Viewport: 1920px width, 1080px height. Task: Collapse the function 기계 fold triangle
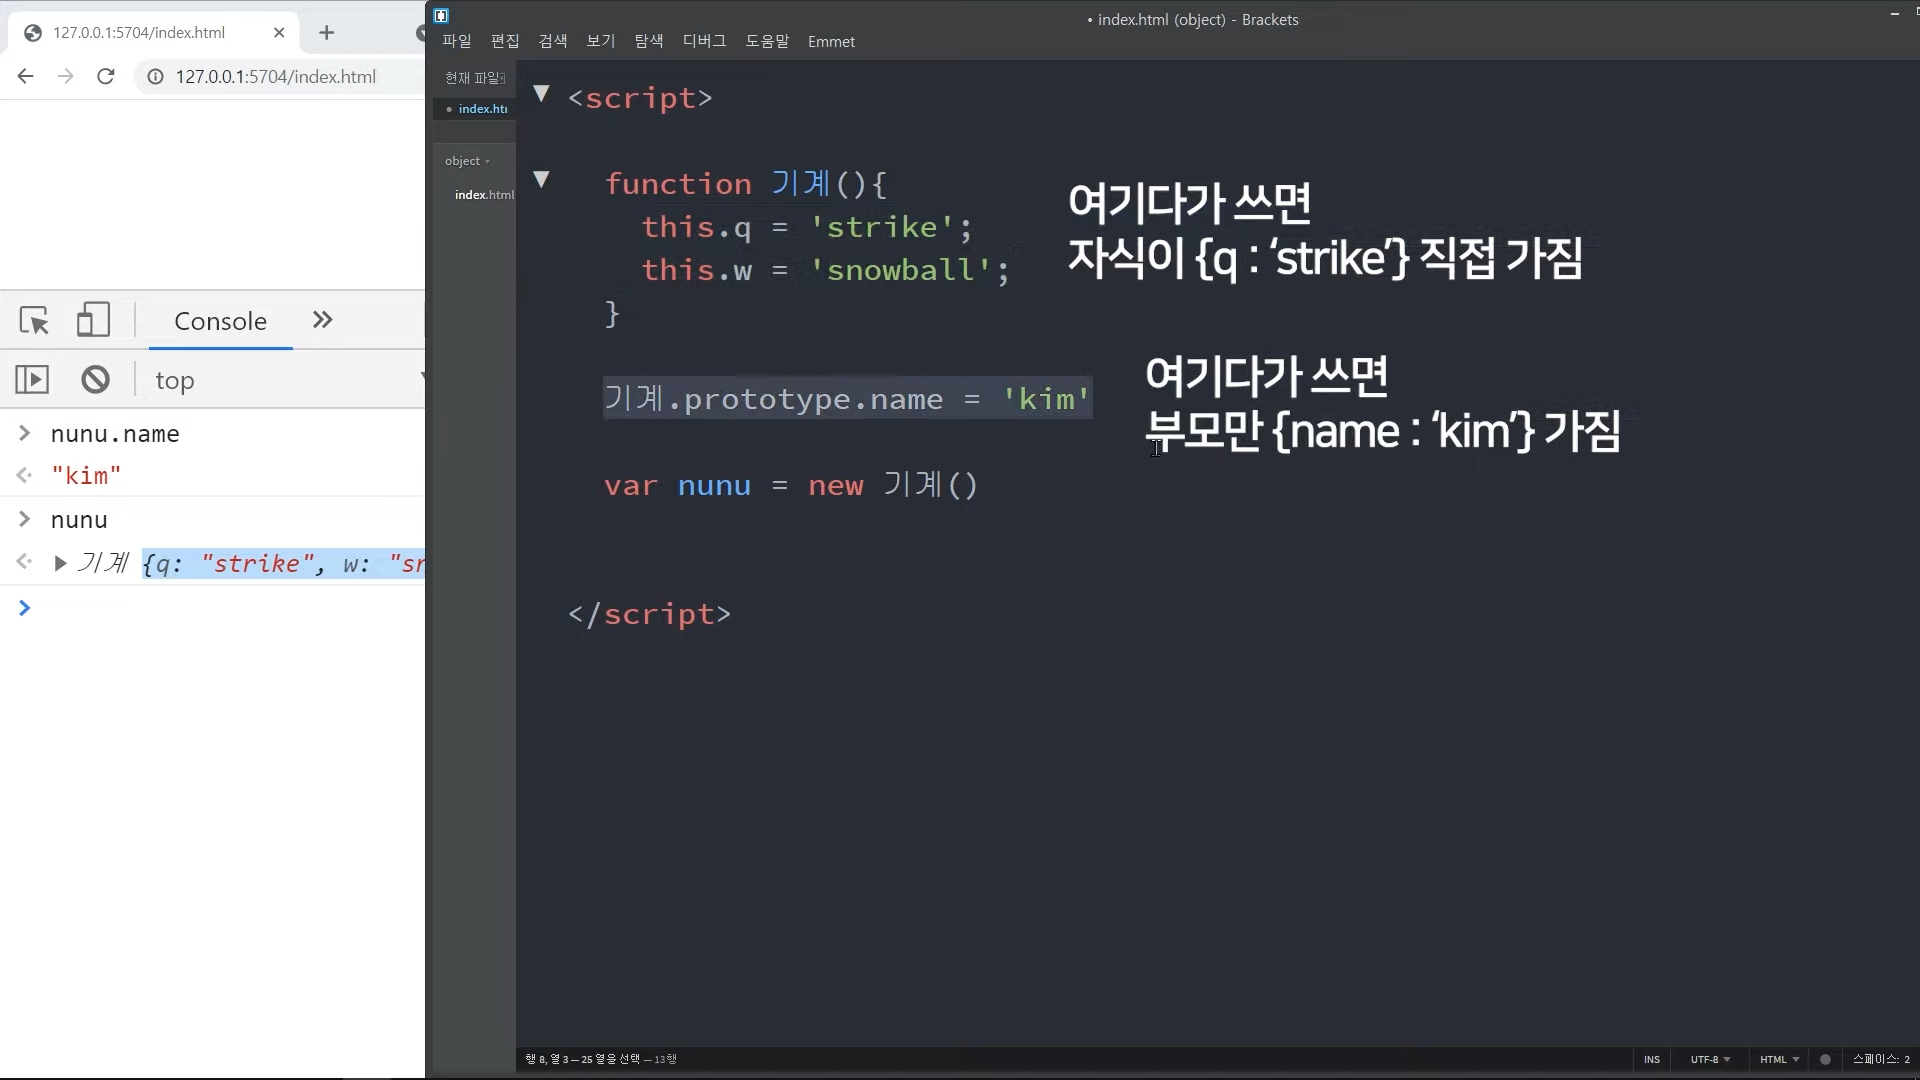click(x=541, y=180)
